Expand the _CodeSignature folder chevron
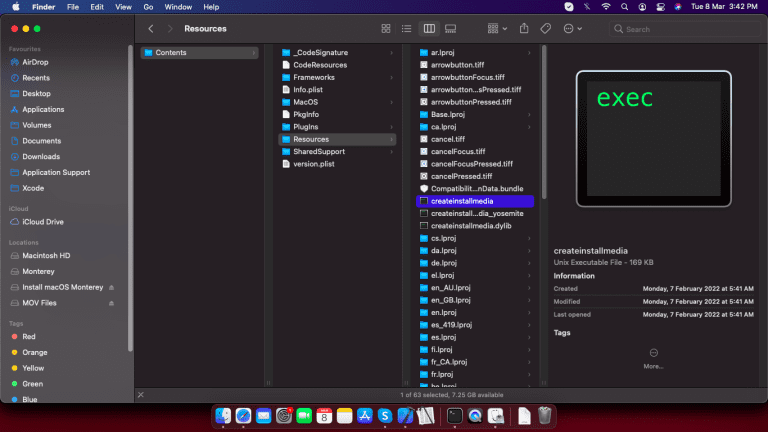The image size is (768, 432). (391, 52)
